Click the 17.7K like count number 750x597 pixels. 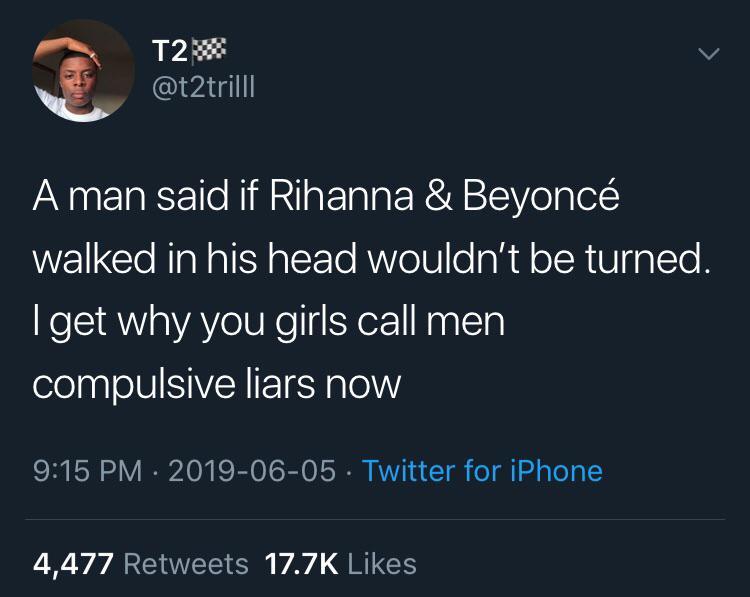[302, 564]
